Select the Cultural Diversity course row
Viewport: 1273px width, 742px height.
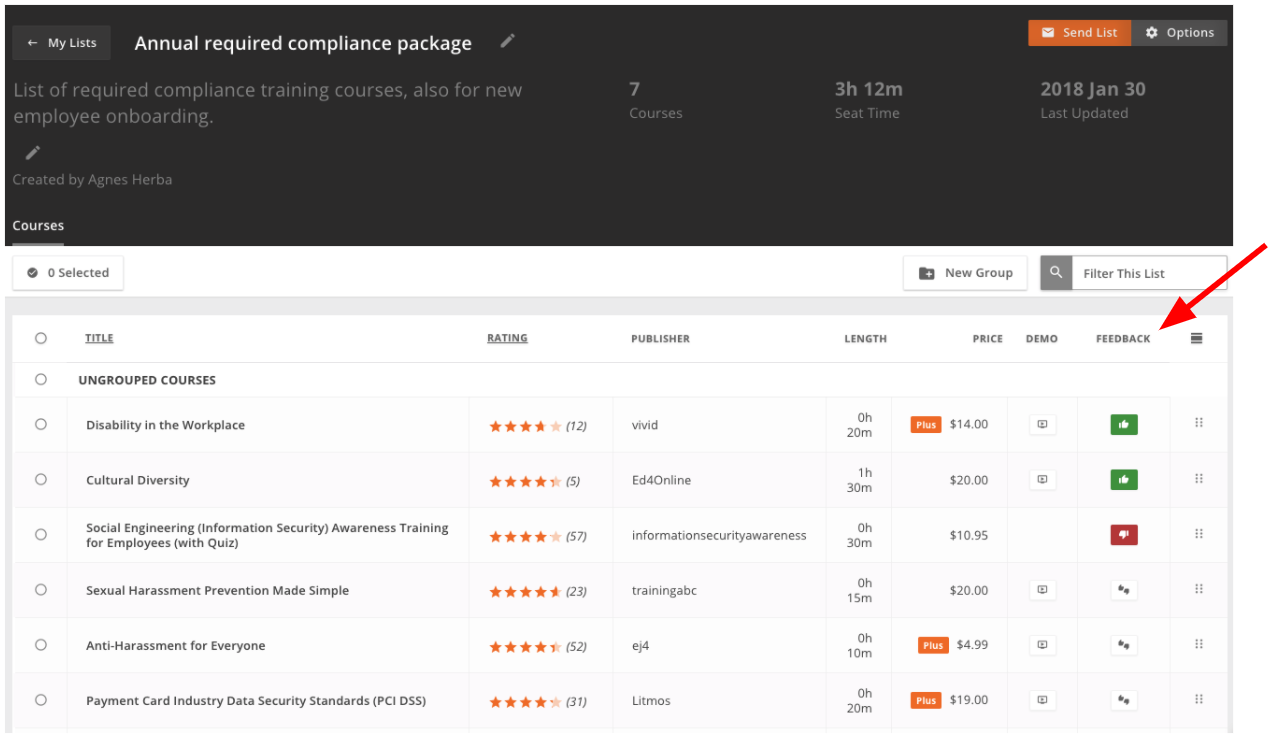click(41, 480)
